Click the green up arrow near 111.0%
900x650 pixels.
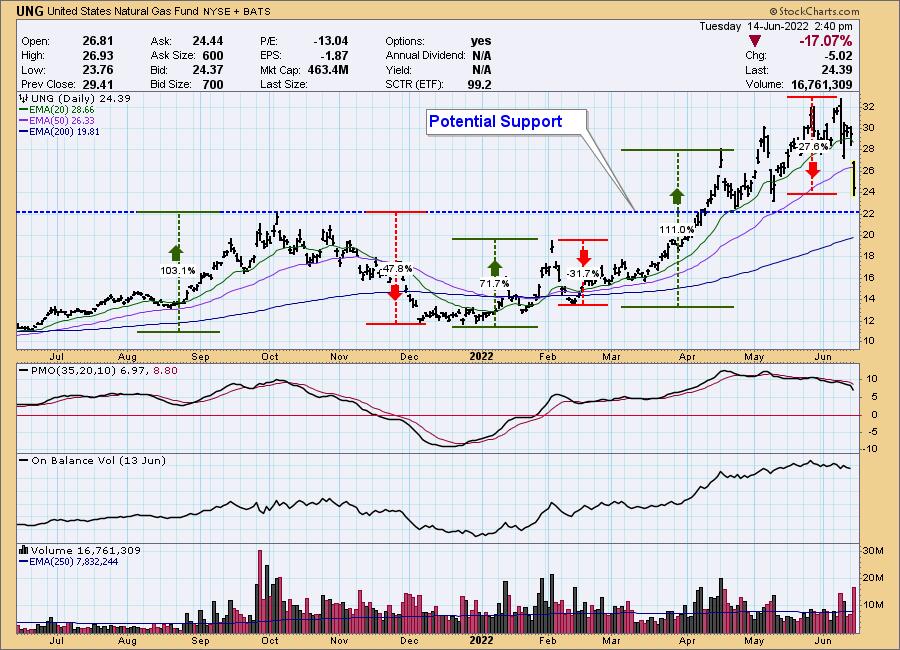(677, 195)
